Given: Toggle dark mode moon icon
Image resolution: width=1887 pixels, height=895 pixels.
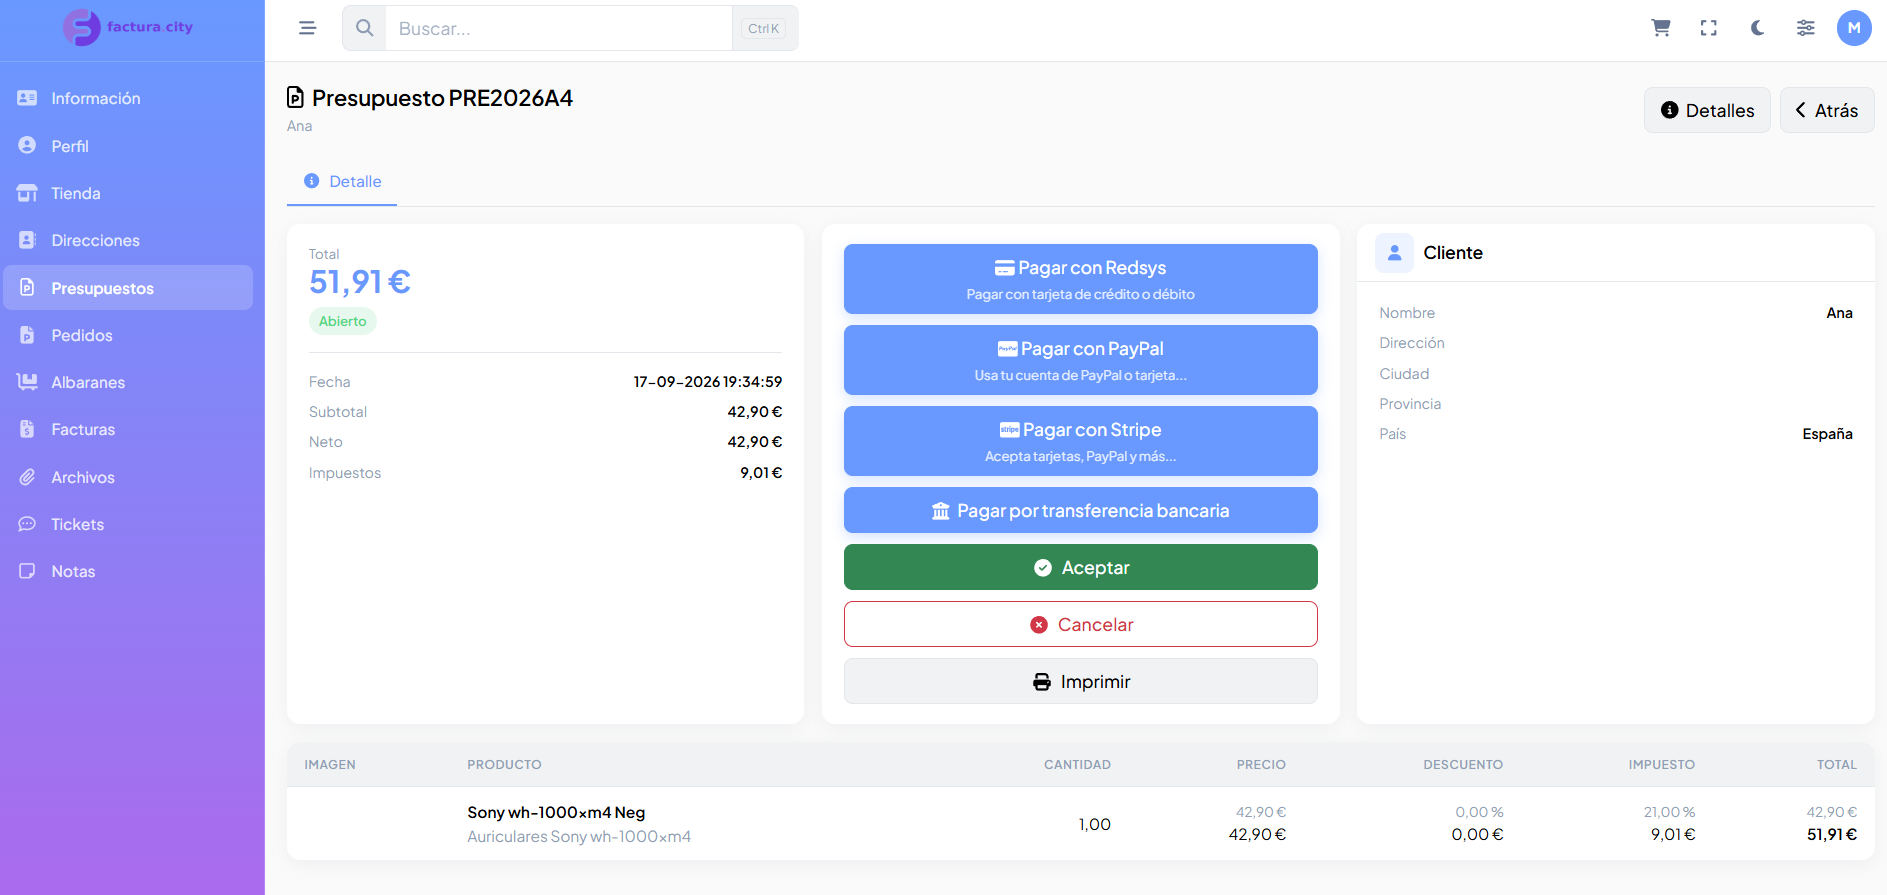Looking at the screenshot, I should (x=1757, y=28).
